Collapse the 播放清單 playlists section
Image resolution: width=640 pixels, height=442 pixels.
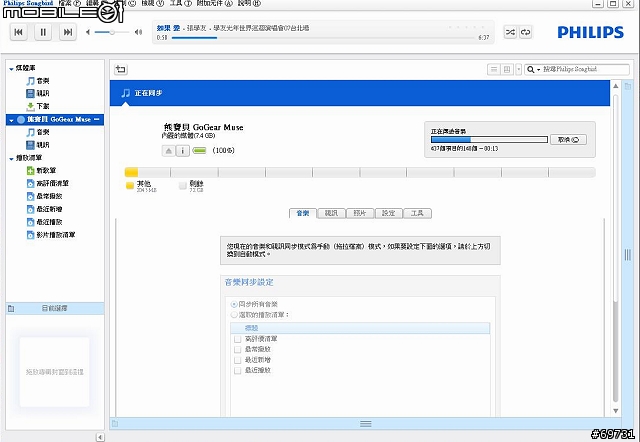(x=11, y=158)
